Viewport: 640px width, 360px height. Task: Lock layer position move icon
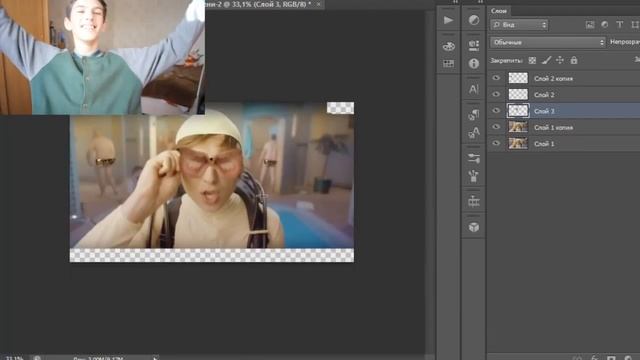tap(560, 60)
